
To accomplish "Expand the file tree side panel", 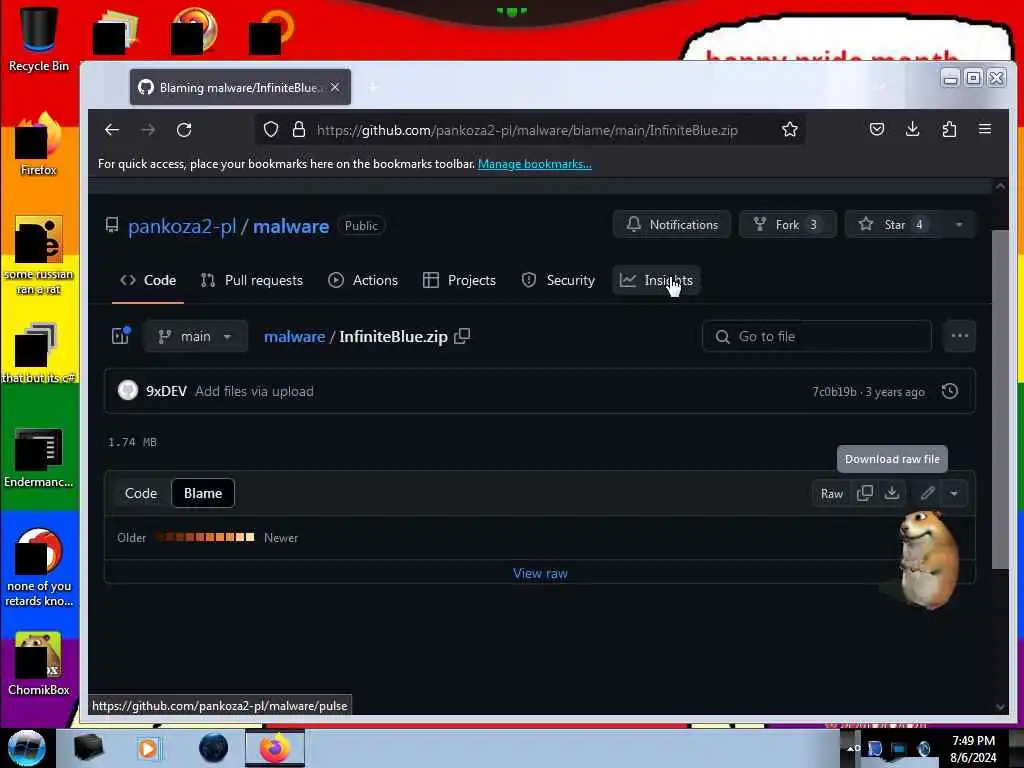I will point(121,336).
